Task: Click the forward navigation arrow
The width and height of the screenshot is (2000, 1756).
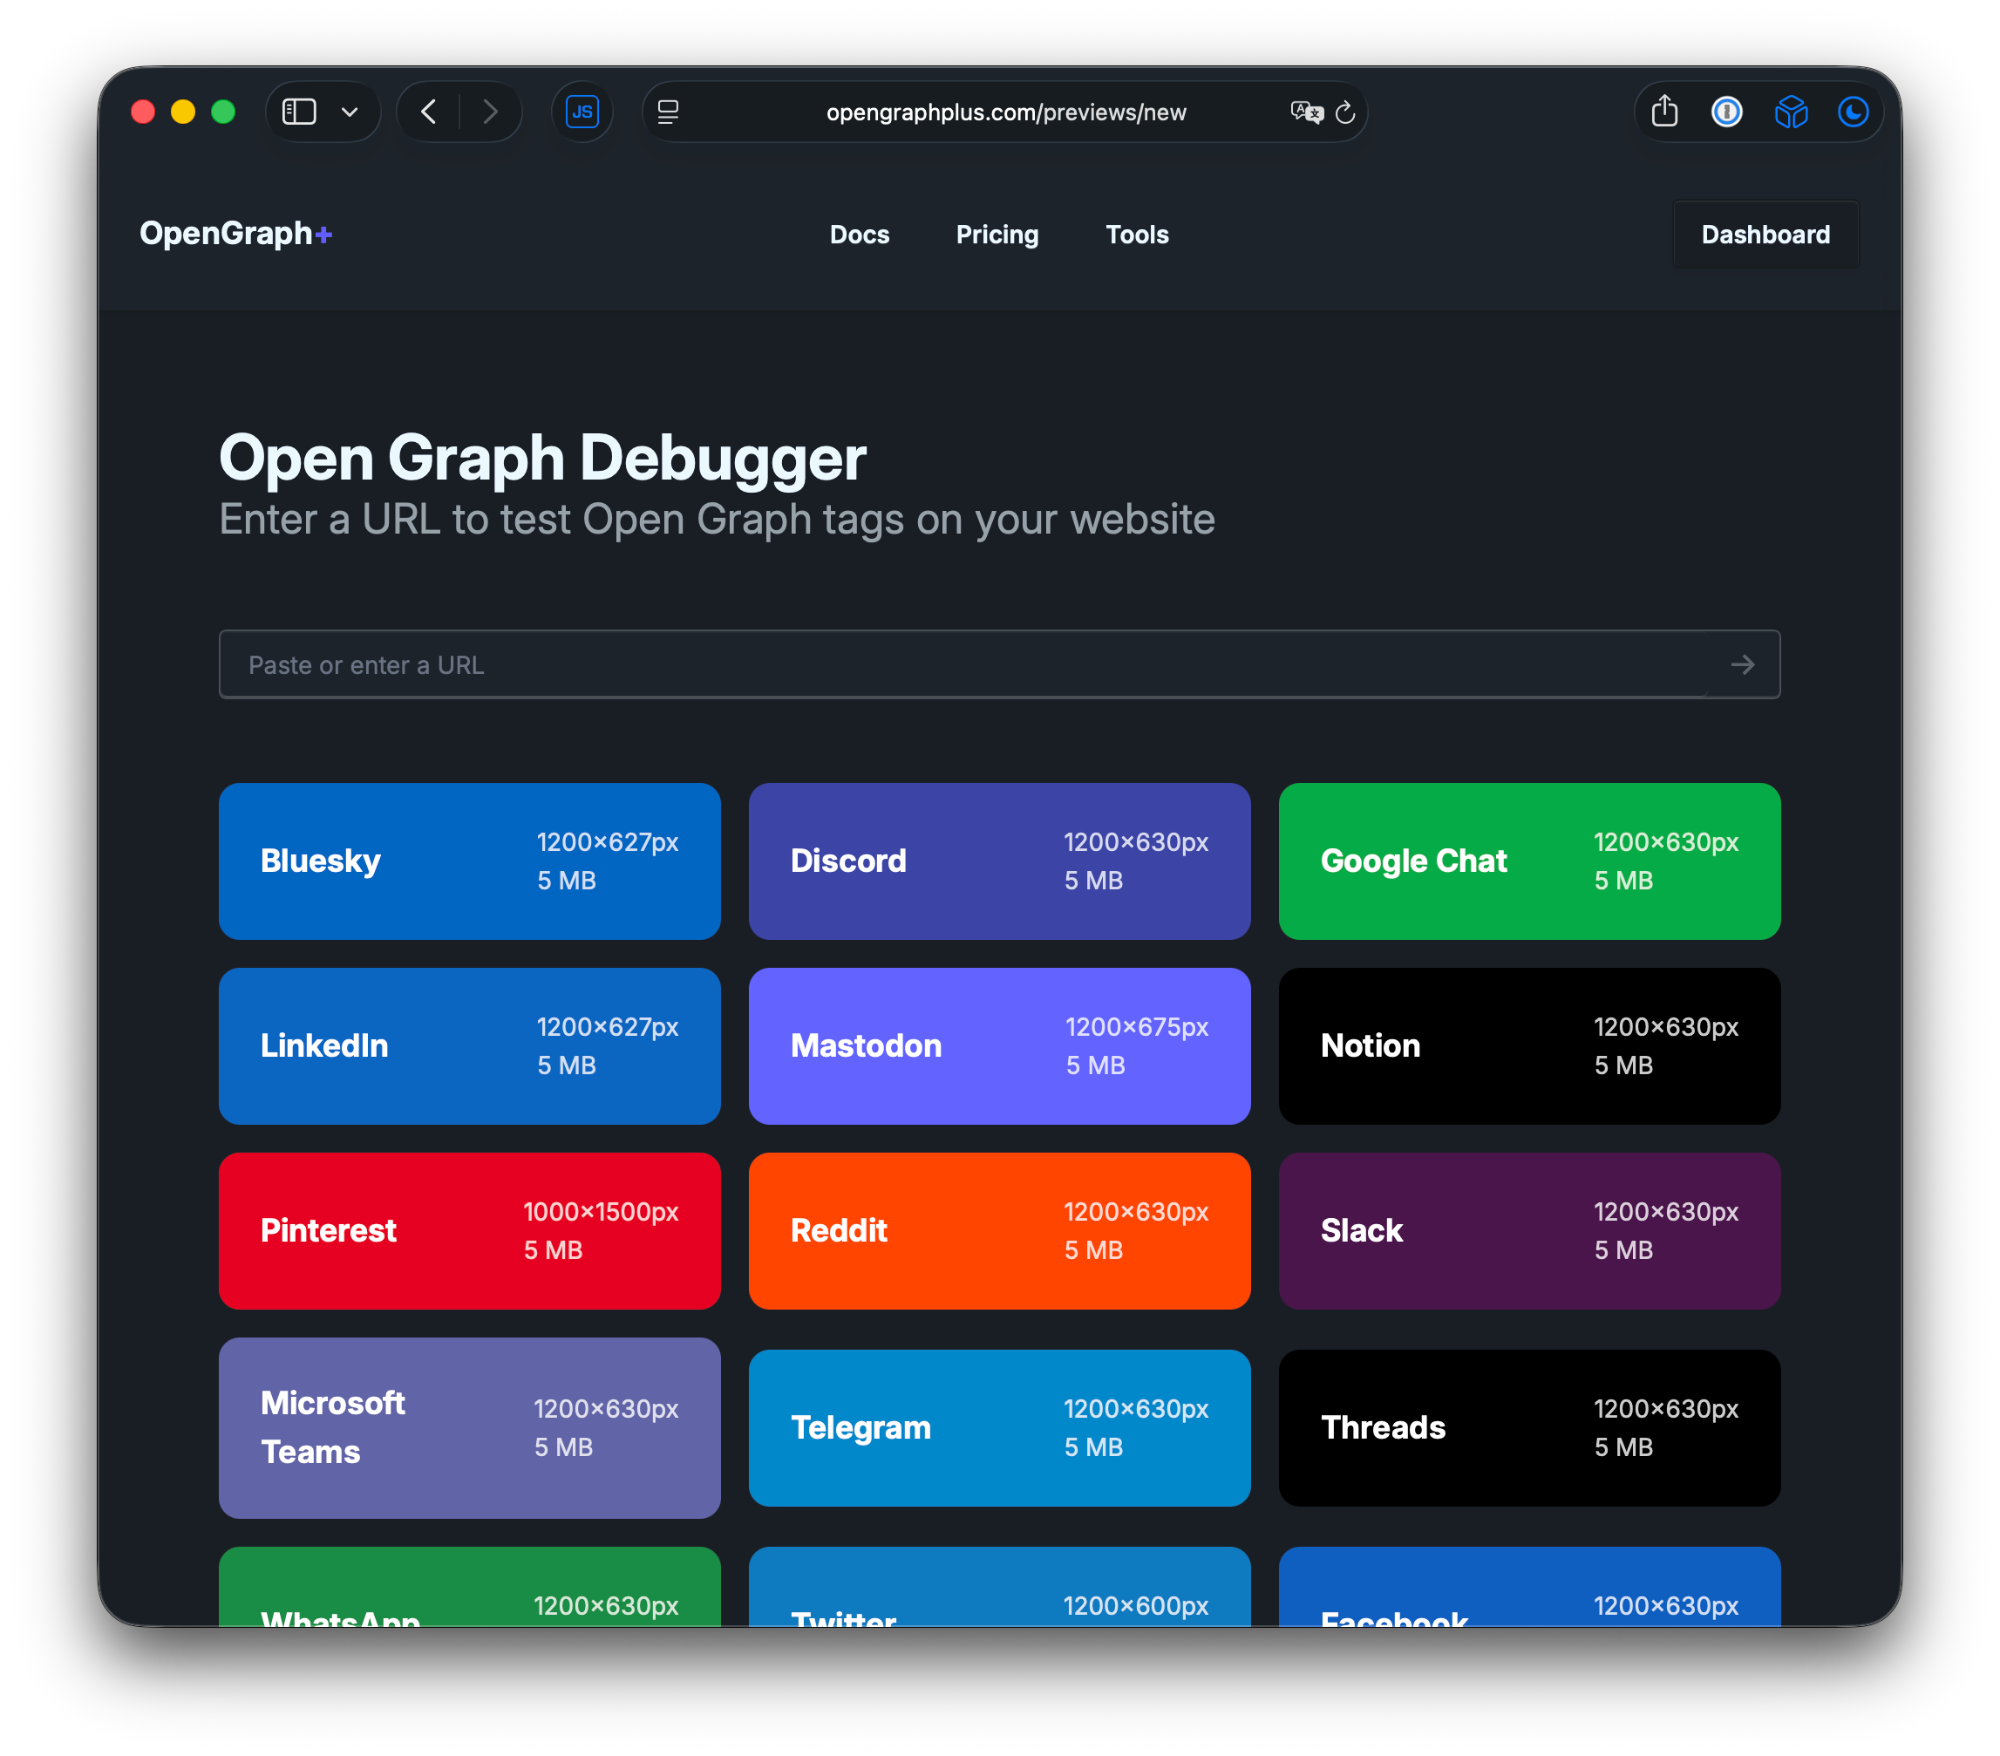Action: click(490, 112)
